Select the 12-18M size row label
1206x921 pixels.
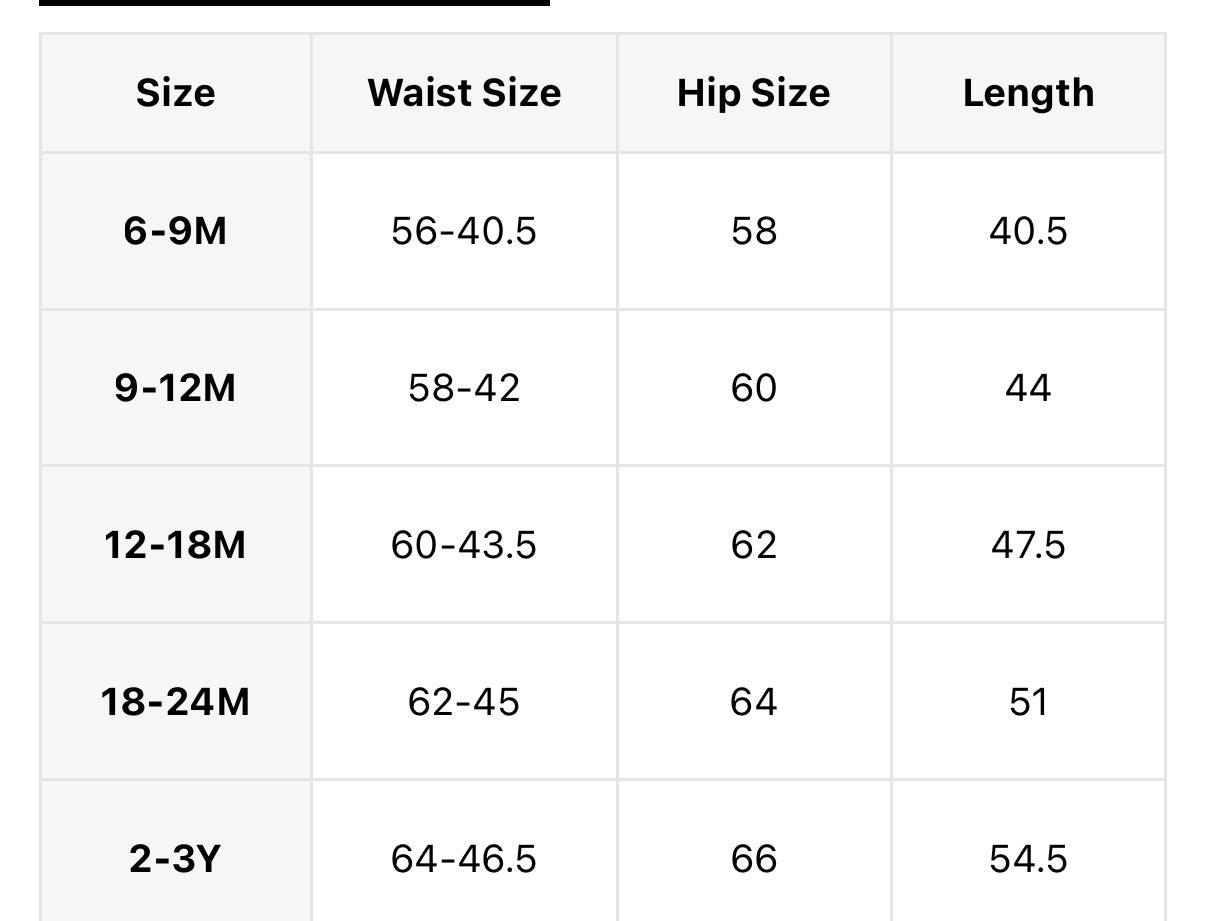175,545
